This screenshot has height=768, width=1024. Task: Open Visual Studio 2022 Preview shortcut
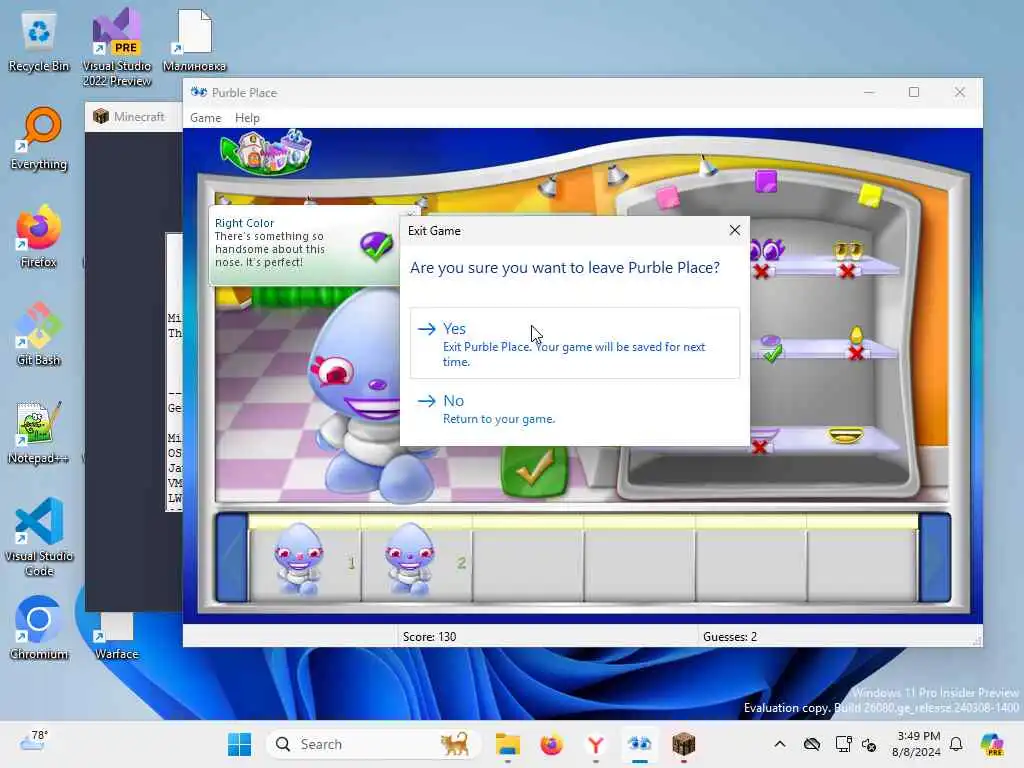pos(117,47)
